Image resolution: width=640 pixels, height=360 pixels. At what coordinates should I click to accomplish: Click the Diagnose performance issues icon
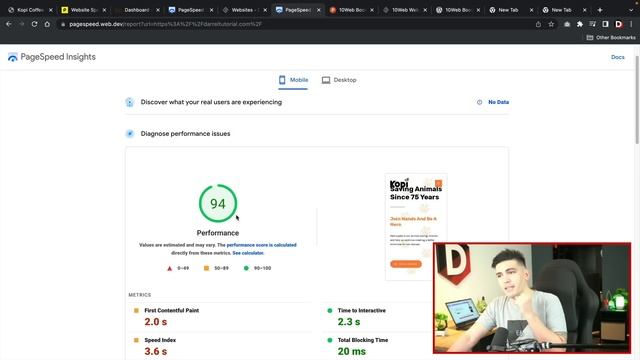point(129,133)
